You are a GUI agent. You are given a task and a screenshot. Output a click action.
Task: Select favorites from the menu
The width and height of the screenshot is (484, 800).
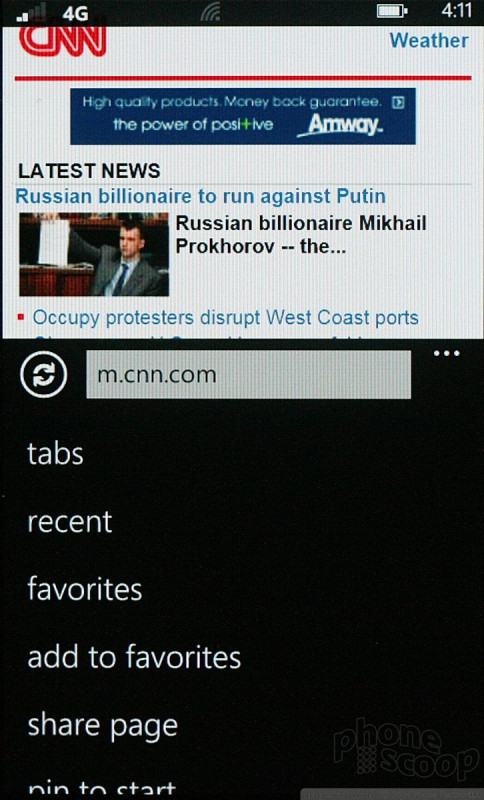[85, 589]
